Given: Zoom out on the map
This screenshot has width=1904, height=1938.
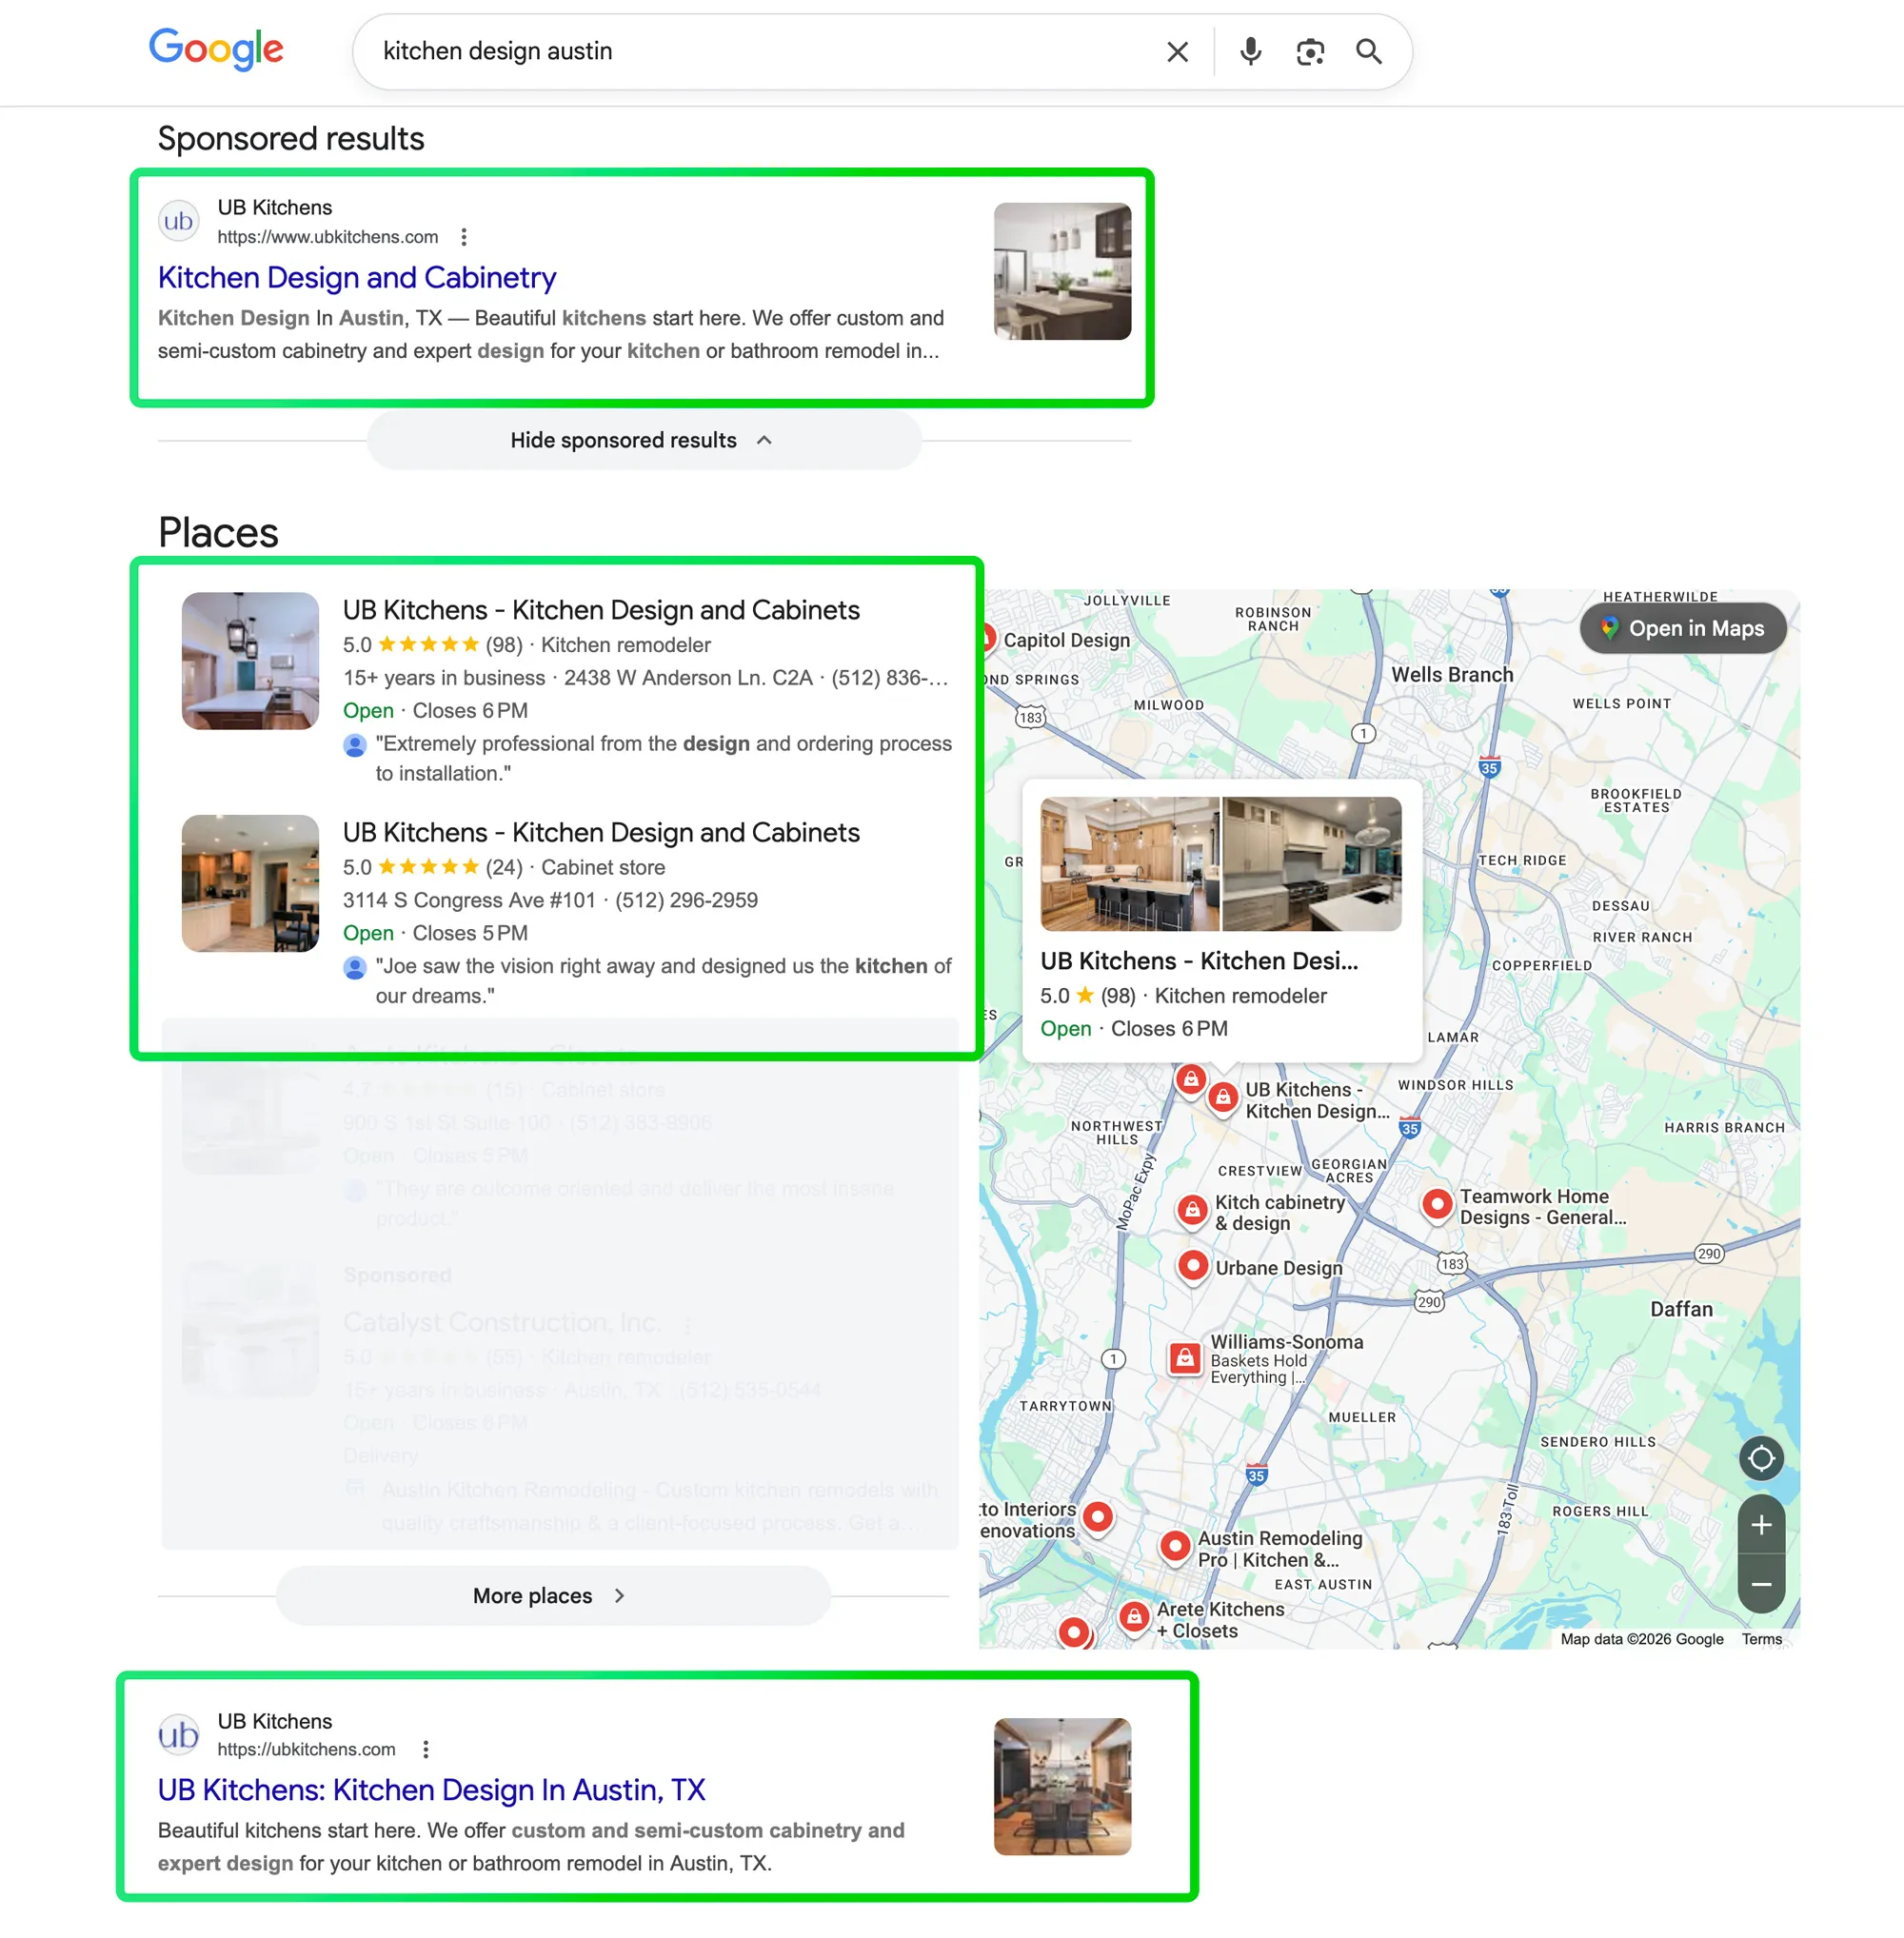Looking at the screenshot, I should pos(1761,1584).
